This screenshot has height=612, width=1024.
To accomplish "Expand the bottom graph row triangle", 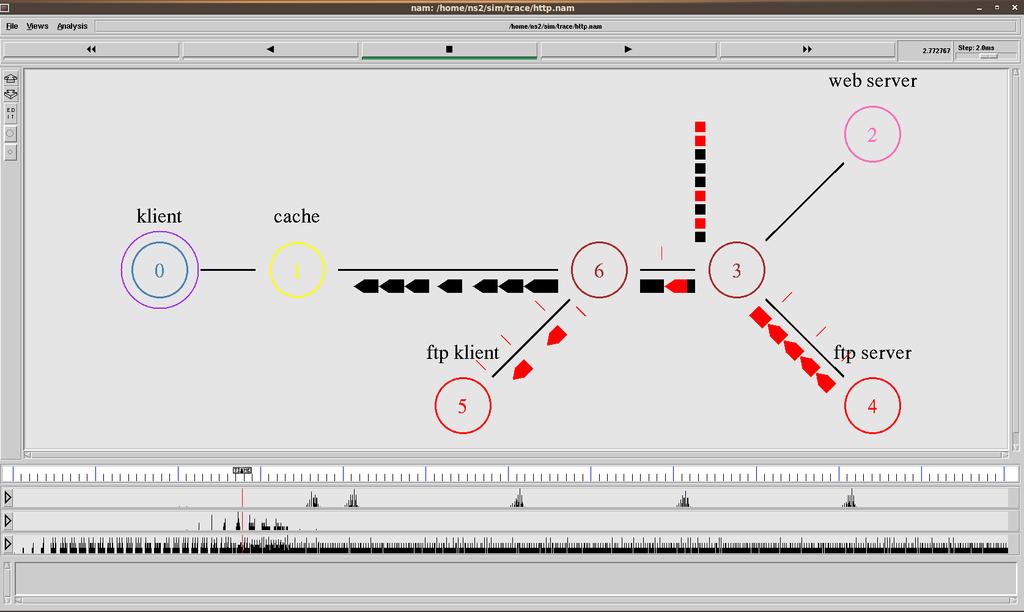I will 8,543.
